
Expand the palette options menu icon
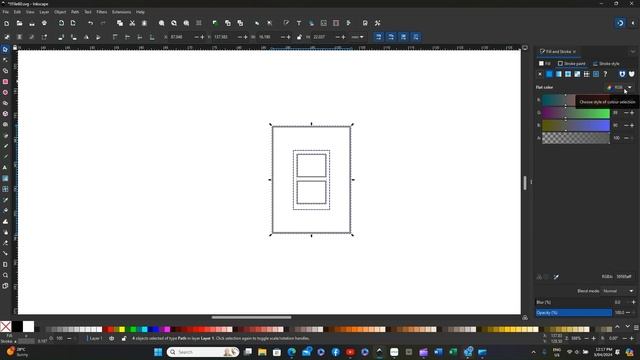point(636,328)
